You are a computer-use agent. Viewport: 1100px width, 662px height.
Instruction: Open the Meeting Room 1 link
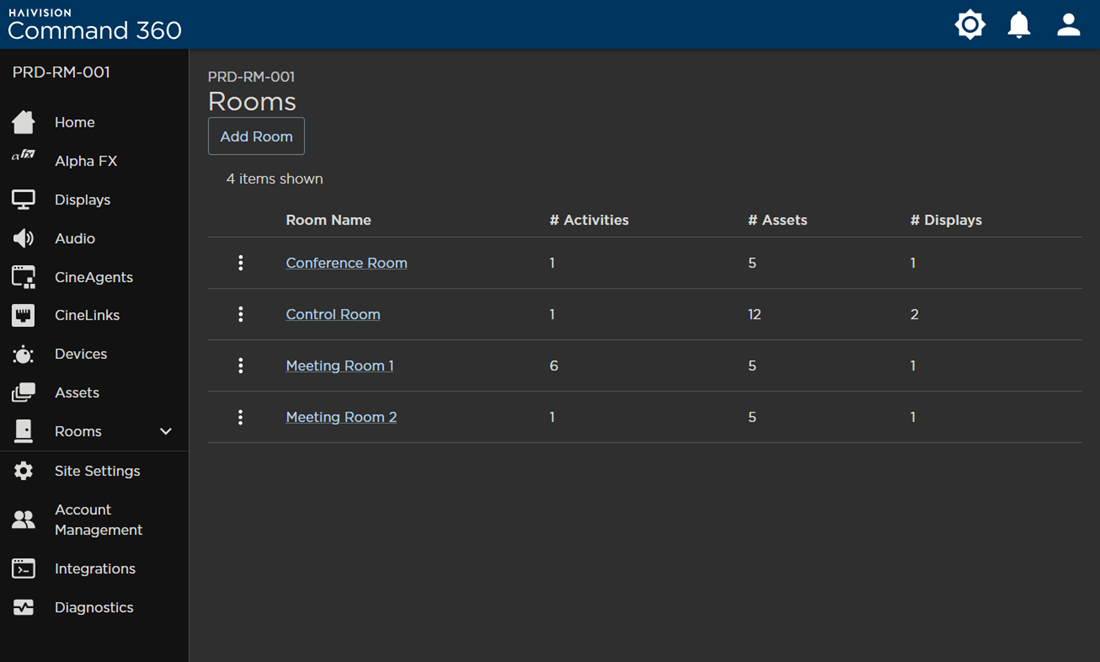[340, 365]
